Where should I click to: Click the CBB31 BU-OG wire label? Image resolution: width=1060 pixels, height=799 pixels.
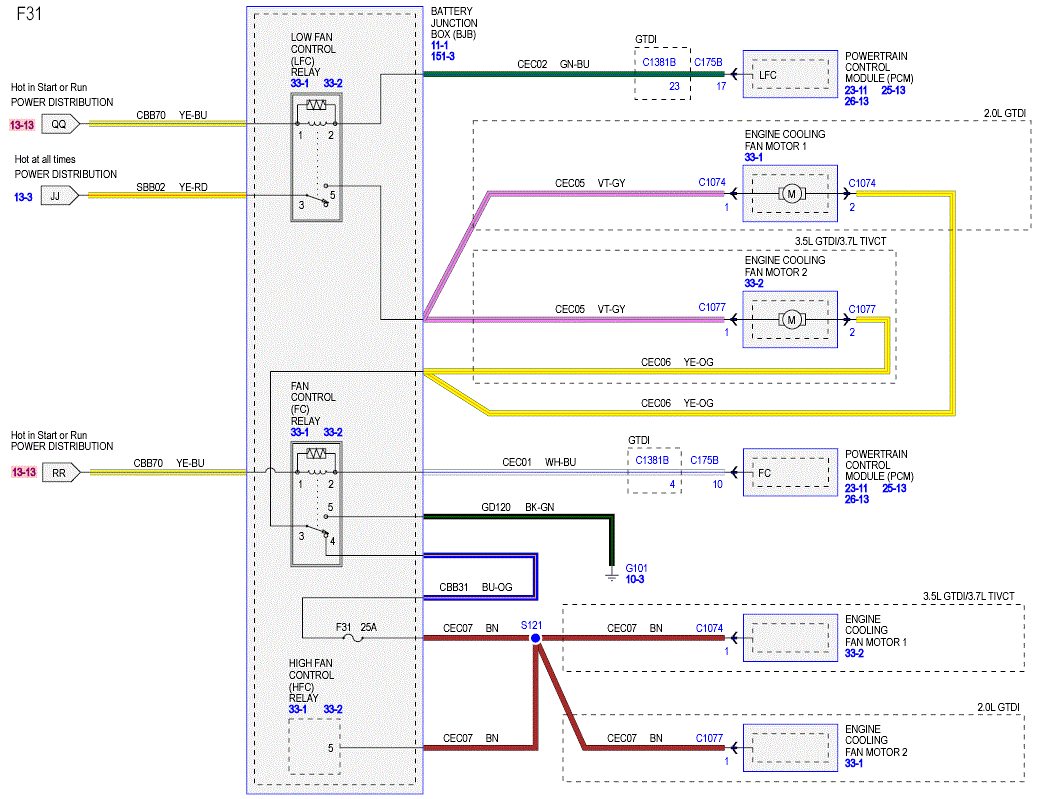475,587
